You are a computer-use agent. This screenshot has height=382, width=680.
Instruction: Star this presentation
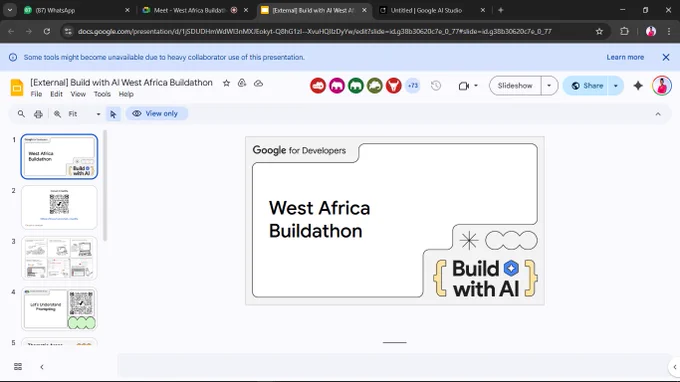coord(226,83)
